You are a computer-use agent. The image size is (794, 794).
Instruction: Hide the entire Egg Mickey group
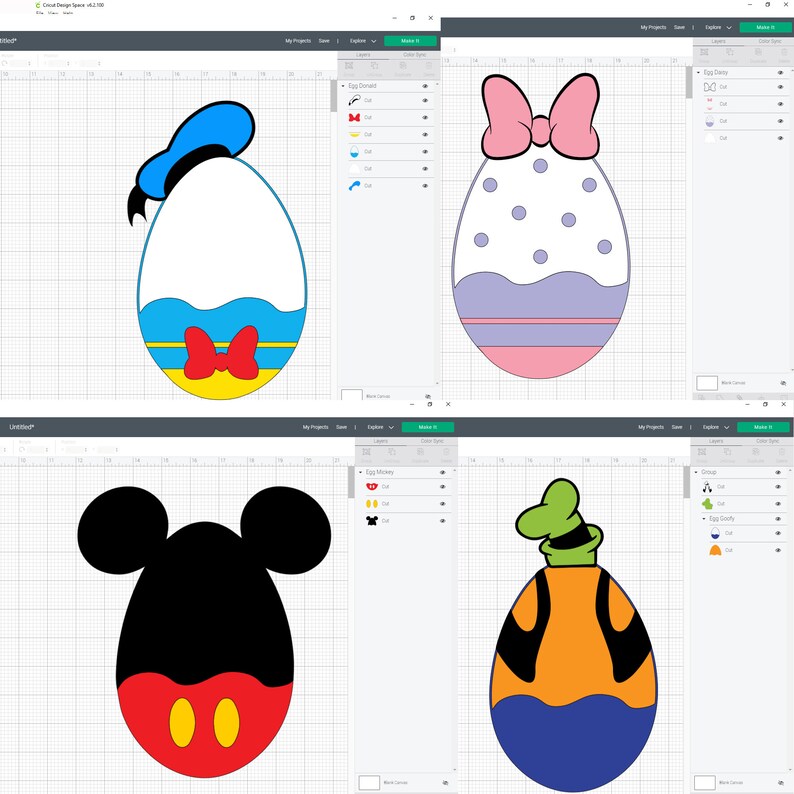(443, 472)
